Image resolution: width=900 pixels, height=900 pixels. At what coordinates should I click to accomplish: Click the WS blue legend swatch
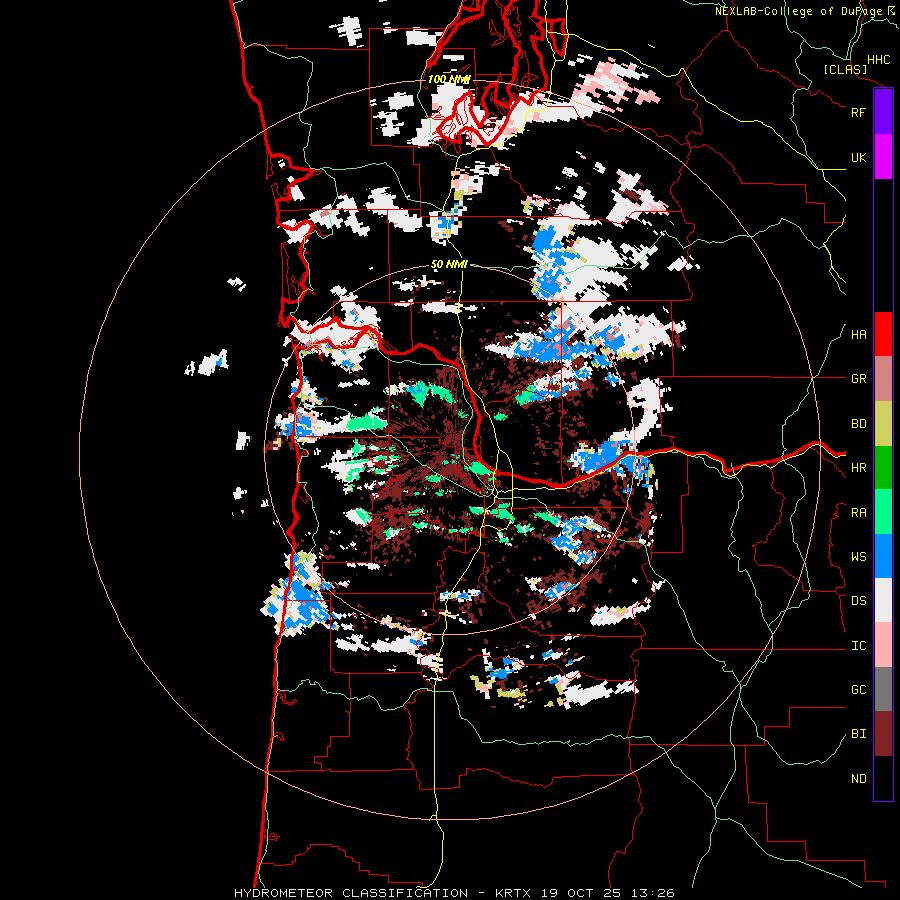[883, 556]
